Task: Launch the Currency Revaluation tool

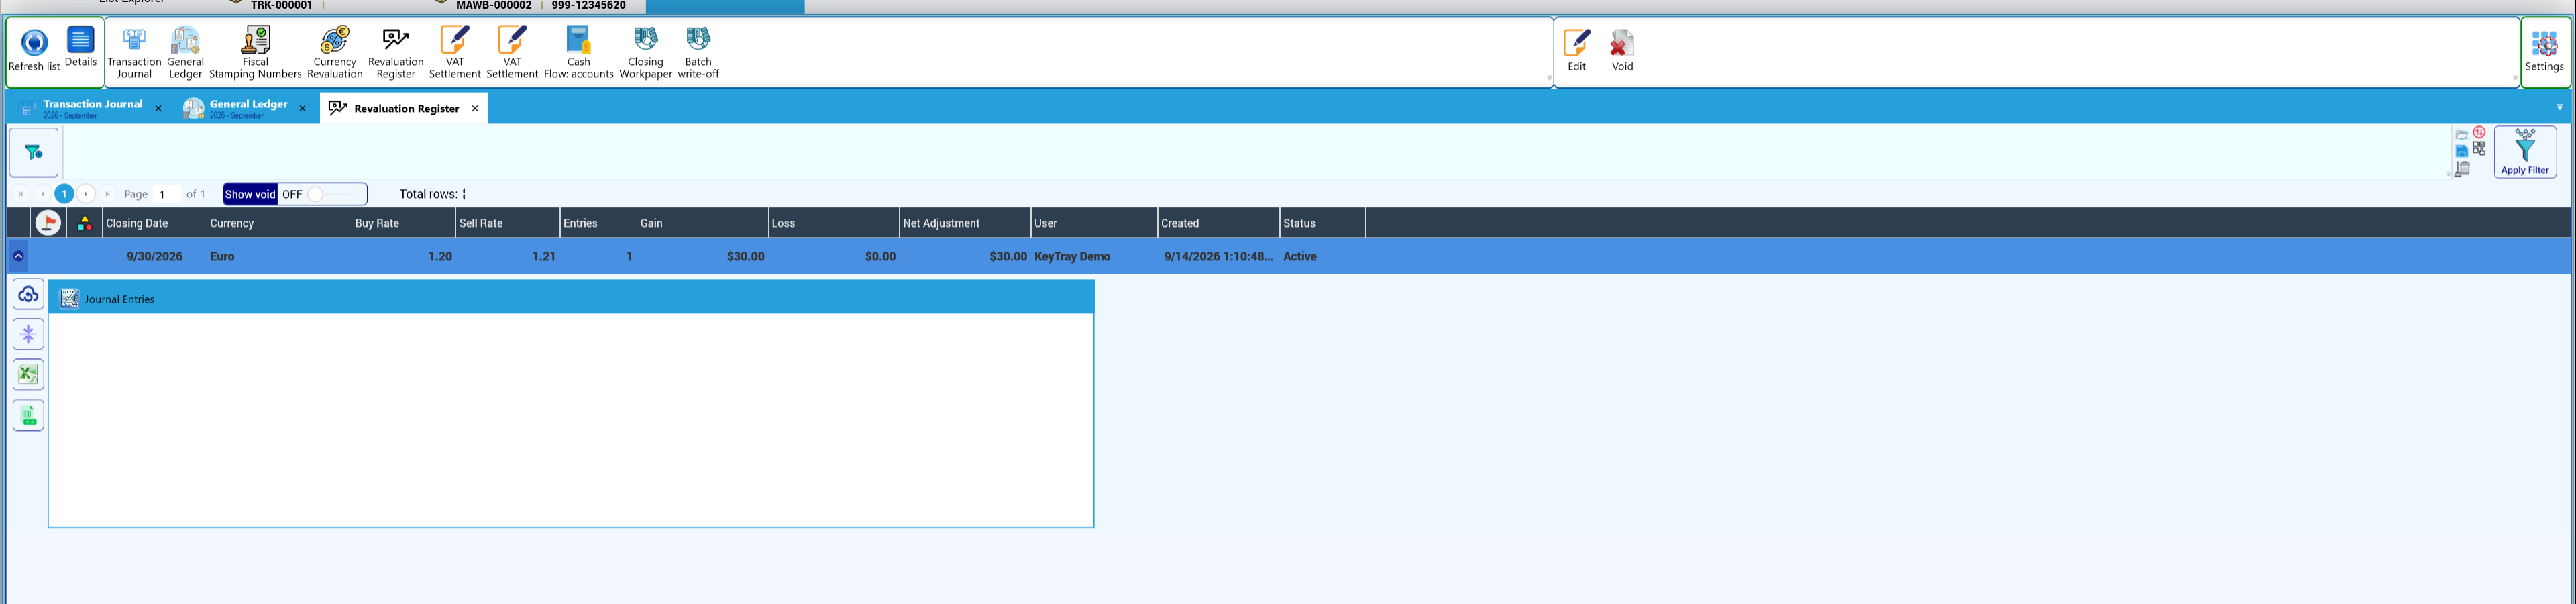Action: click(x=335, y=53)
